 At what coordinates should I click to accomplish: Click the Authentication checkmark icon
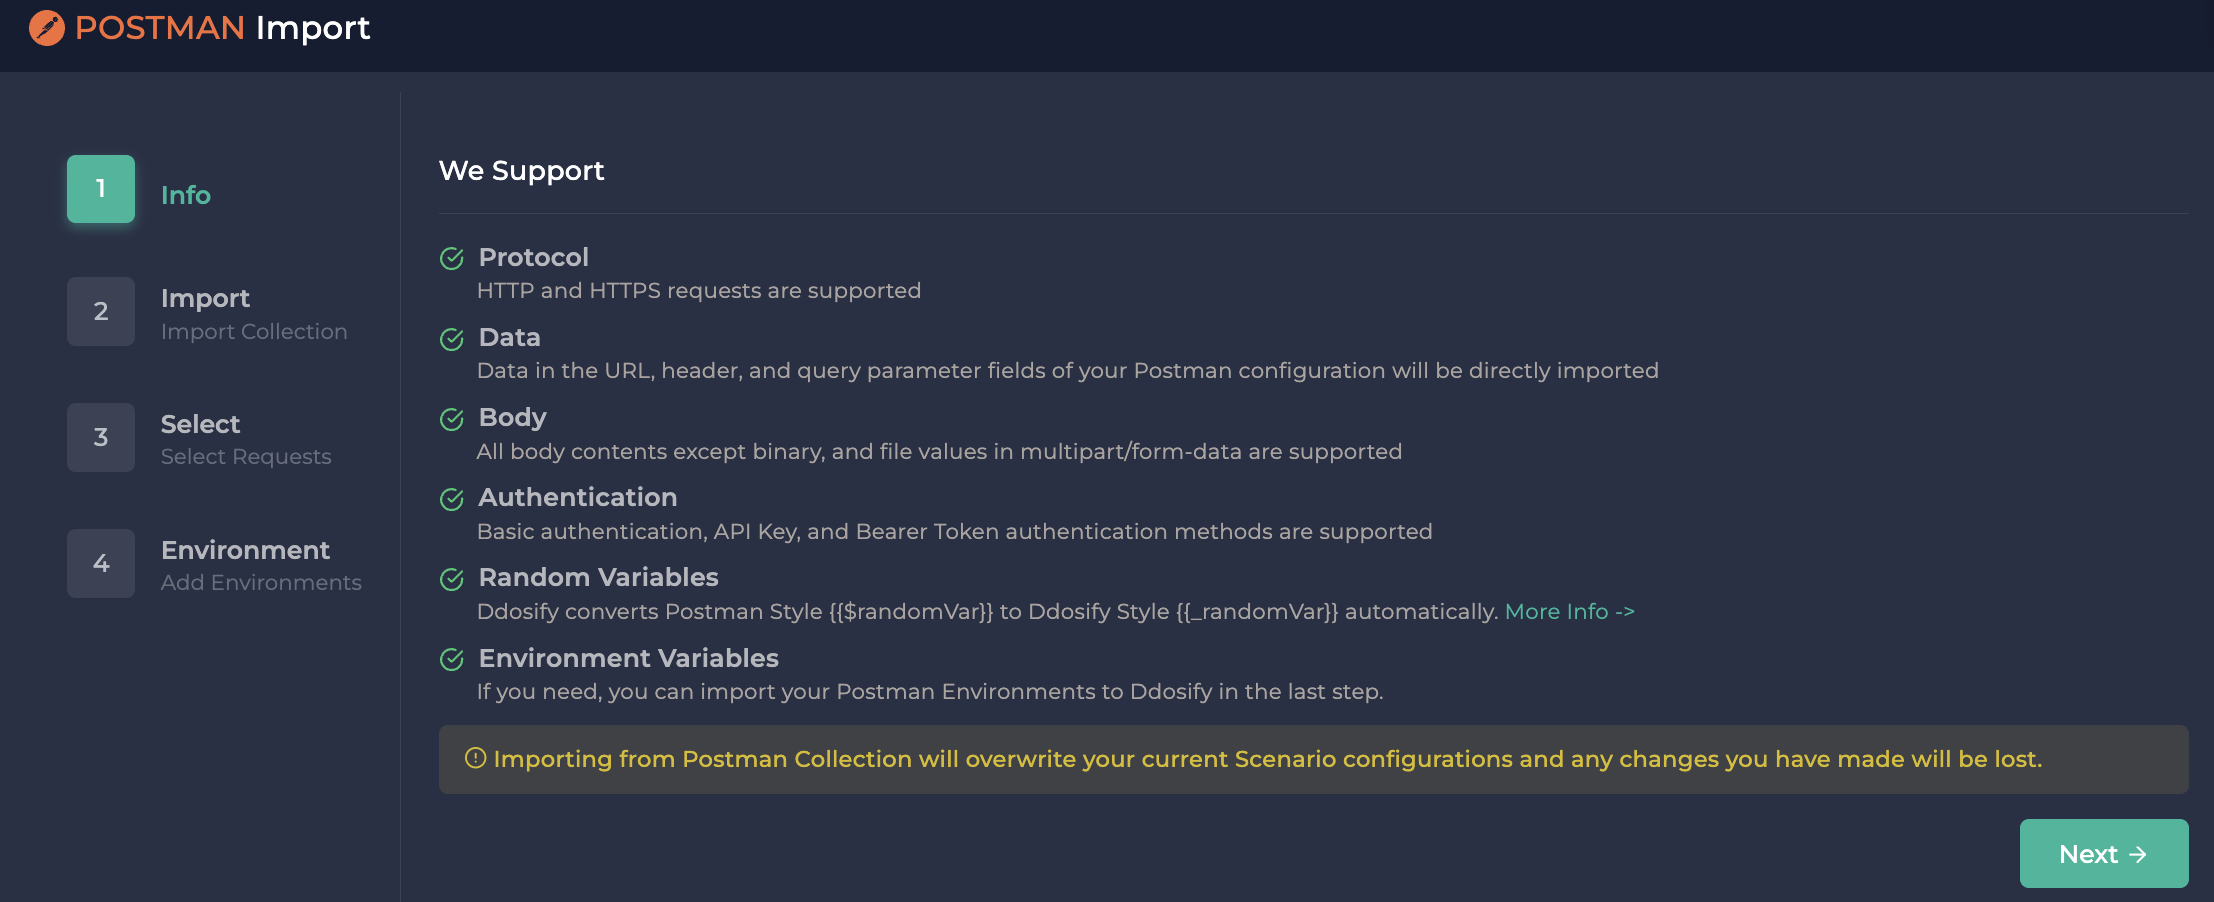pyautogui.click(x=452, y=499)
